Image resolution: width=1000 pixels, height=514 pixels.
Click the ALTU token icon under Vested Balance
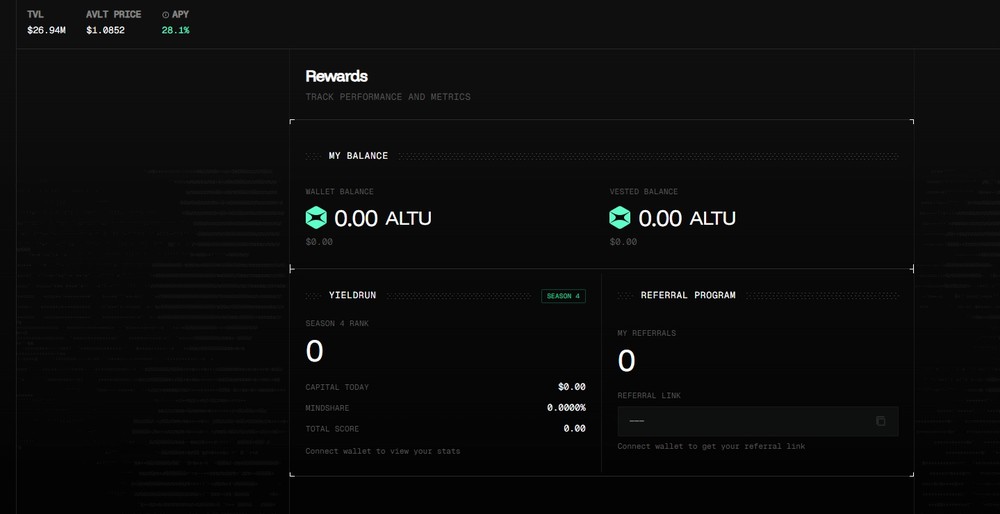coord(620,218)
